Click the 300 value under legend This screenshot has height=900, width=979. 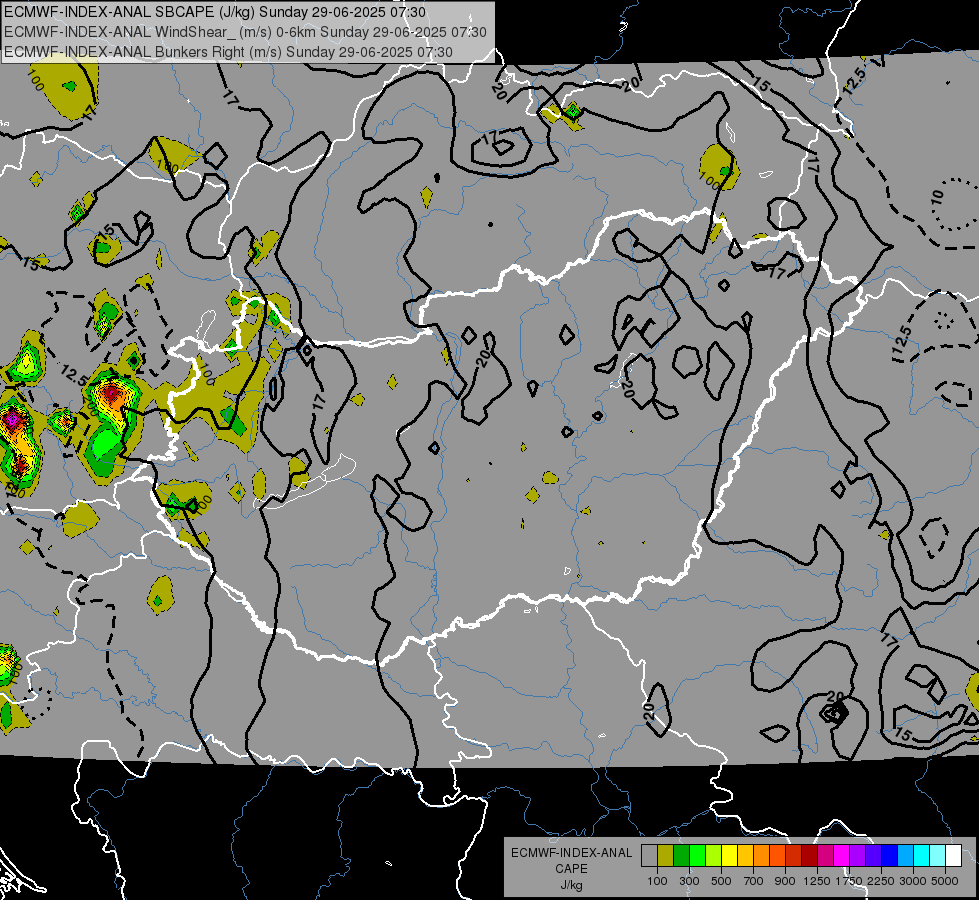tap(689, 881)
